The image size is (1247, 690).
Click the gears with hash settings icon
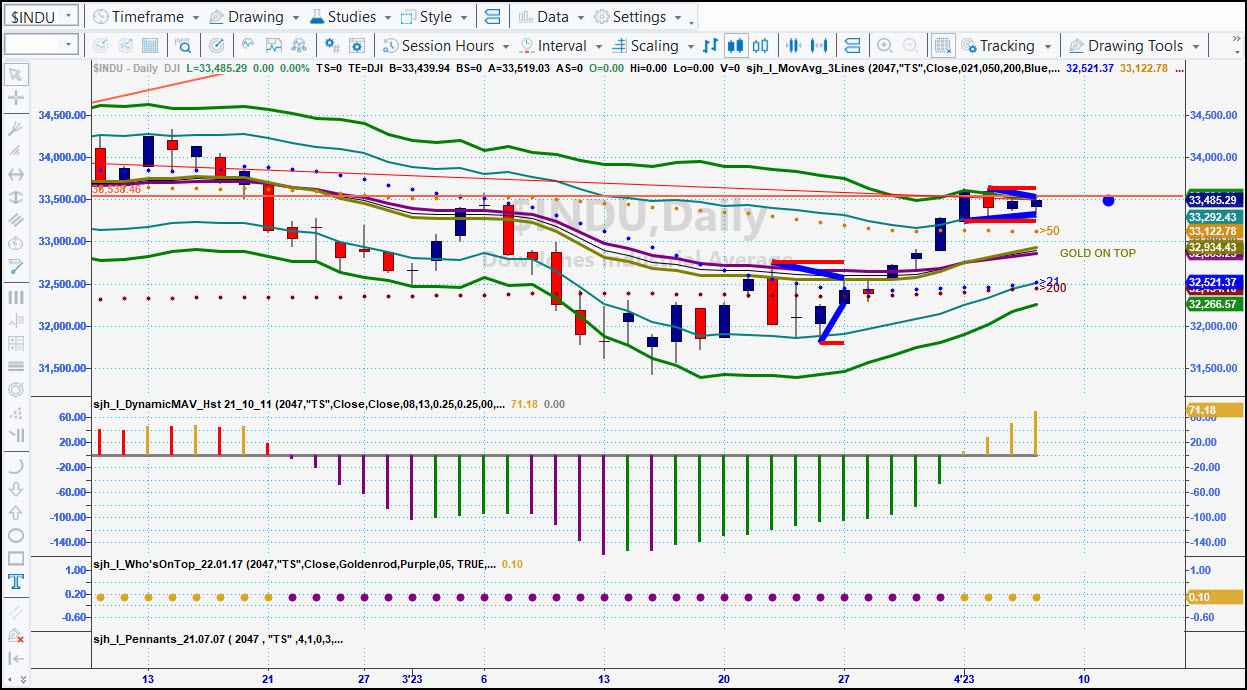pos(333,46)
